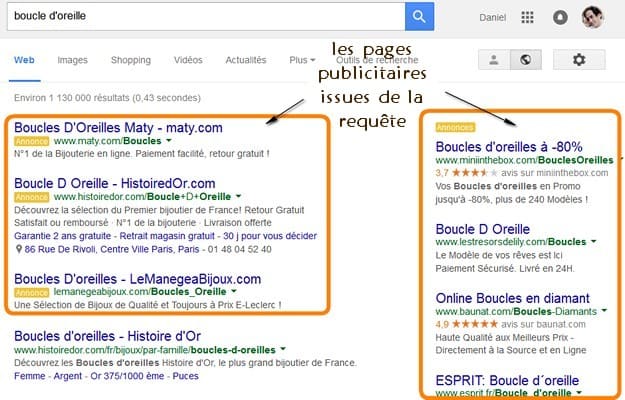This screenshot has width=625, height=400.
Task: Click the Argent sitelink
Action: coord(67,376)
